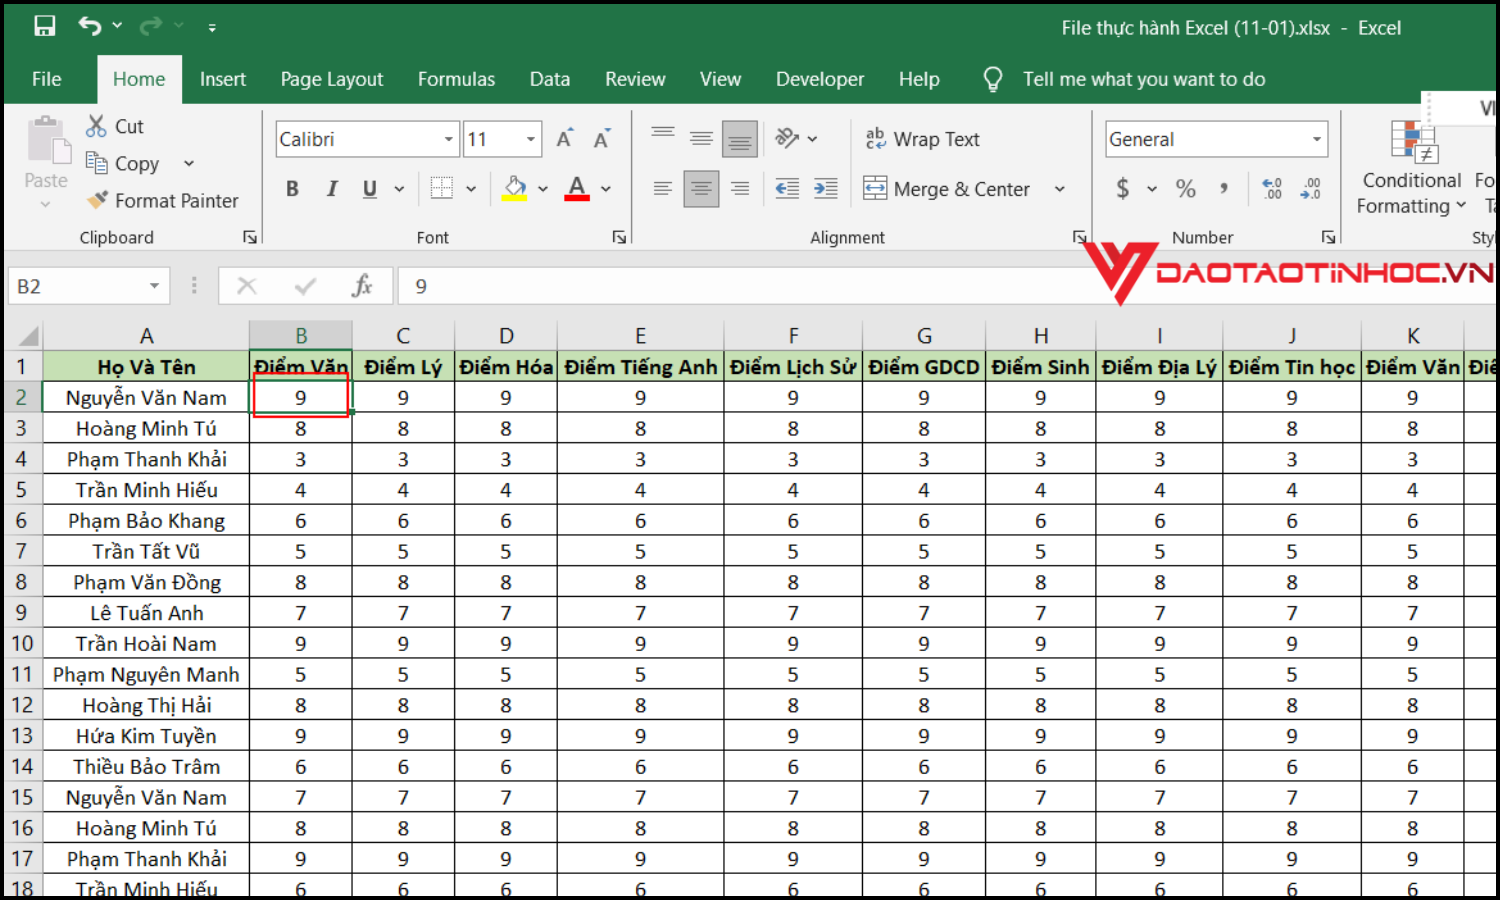The height and width of the screenshot is (900, 1500).
Task: Switch to the Insert tab
Action: coord(223,79)
